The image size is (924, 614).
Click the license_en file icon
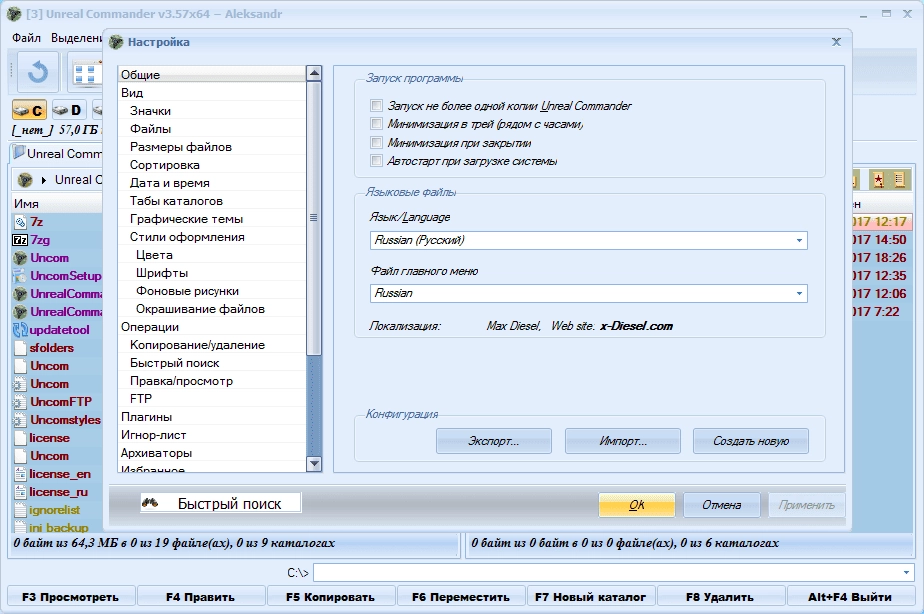pyautogui.click(x=20, y=474)
